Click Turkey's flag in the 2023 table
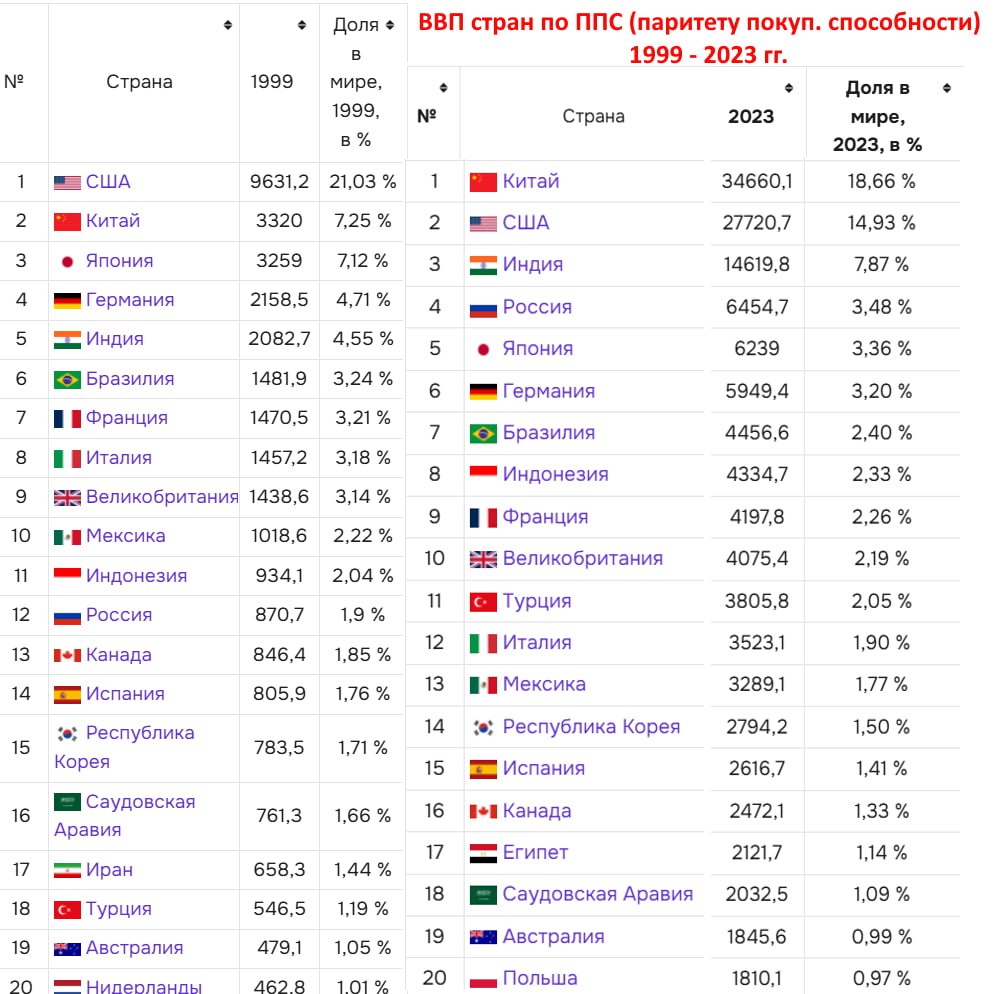Viewport: 1000px width, 994px height. [x=483, y=602]
